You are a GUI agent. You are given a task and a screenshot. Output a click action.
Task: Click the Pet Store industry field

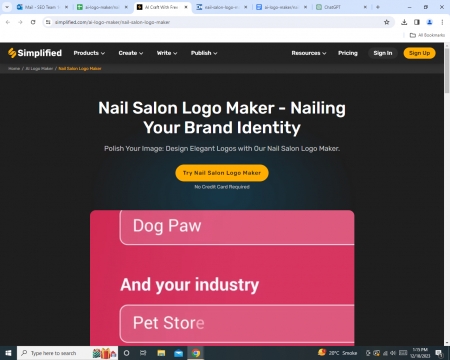237,323
